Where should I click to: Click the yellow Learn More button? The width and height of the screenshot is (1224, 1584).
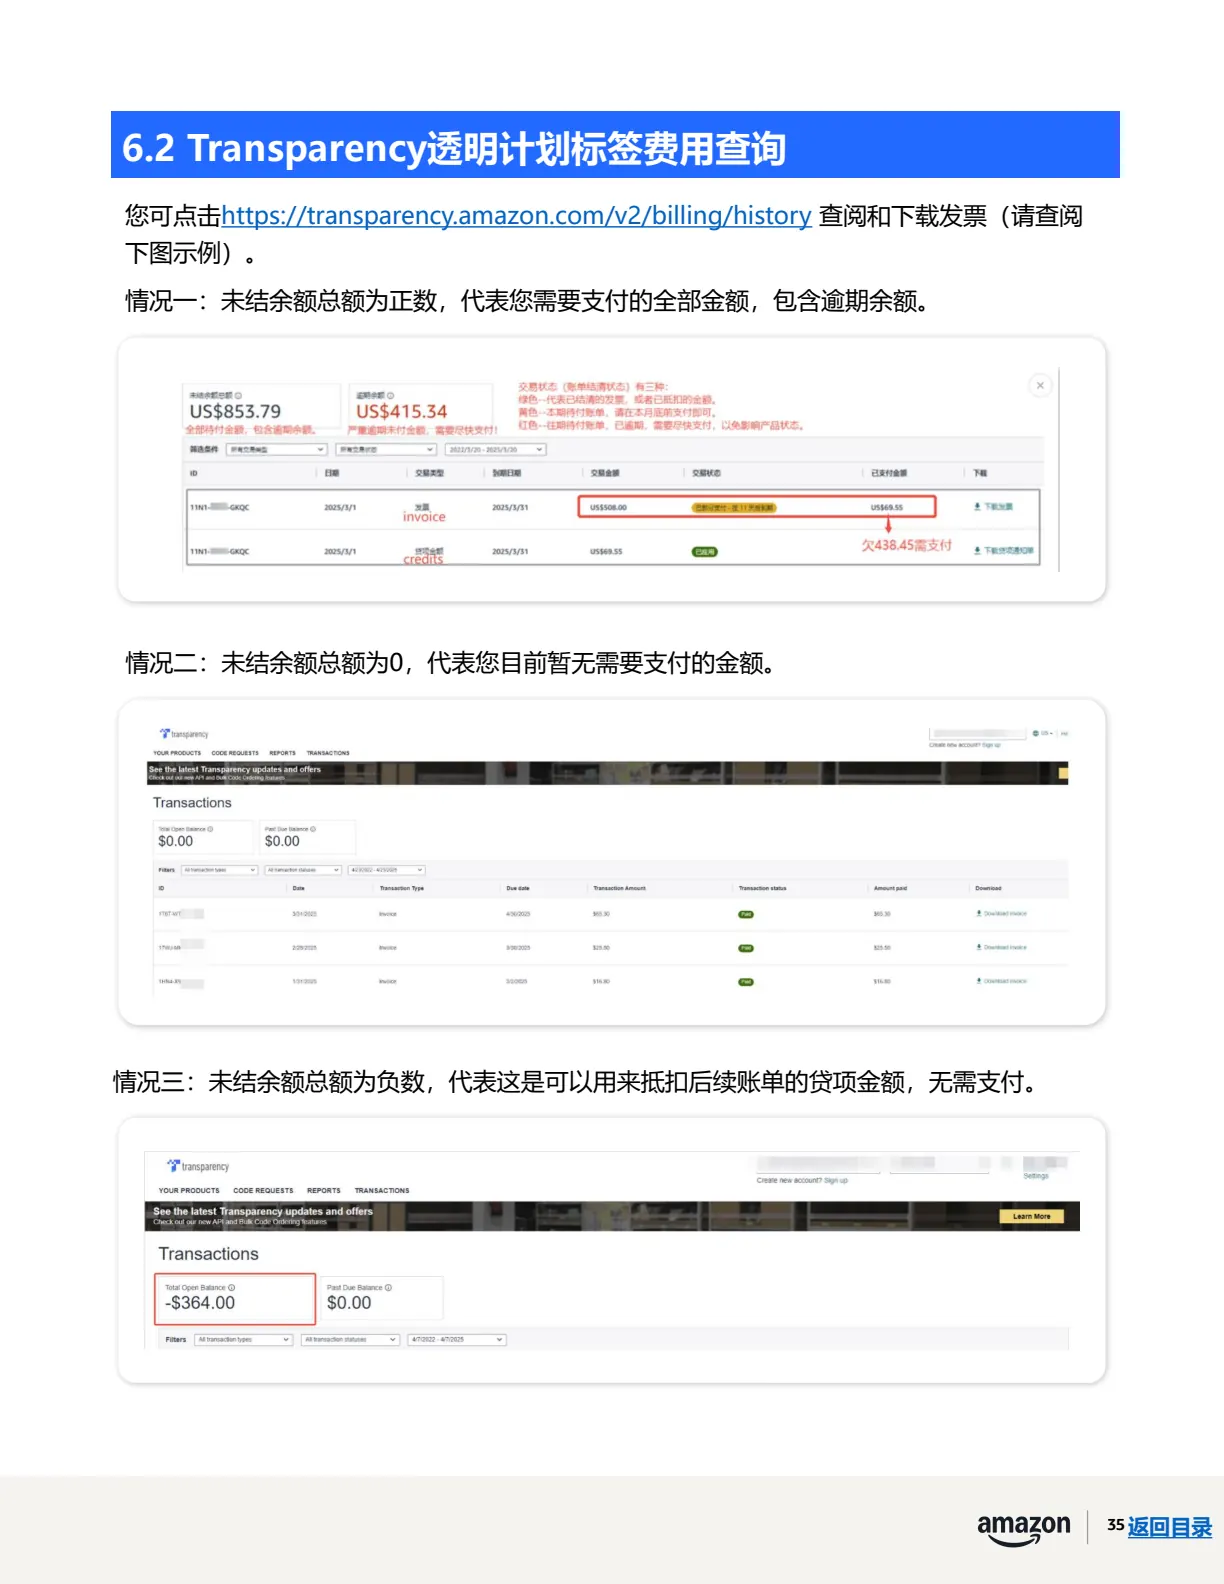[1032, 1217]
